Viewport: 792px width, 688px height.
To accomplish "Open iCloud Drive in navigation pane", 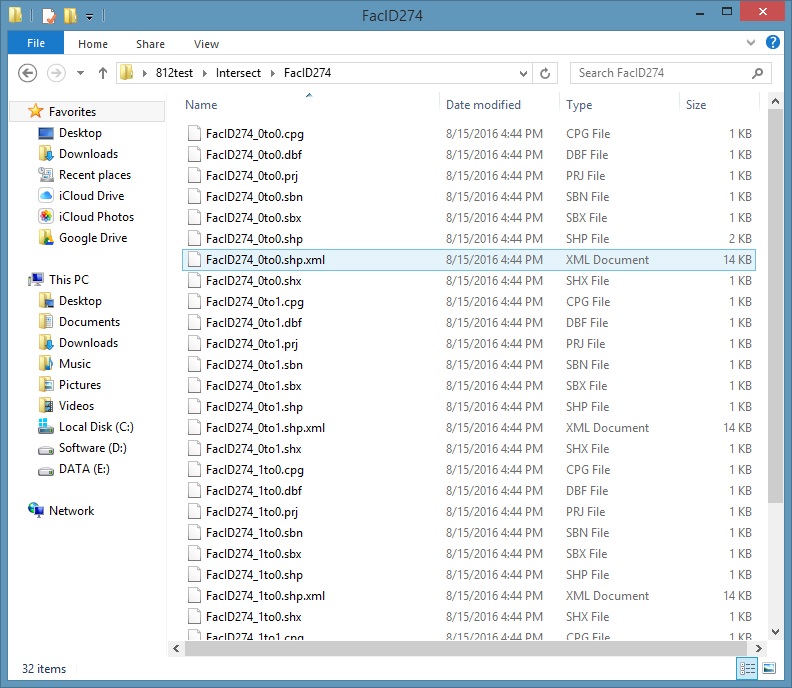I will pyautogui.click(x=91, y=196).
